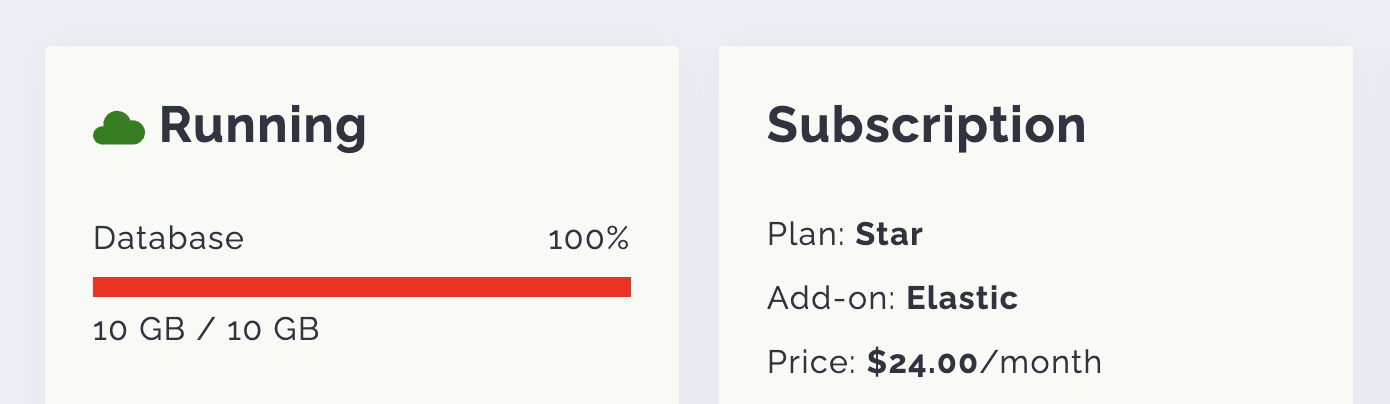1390x404 pixels.
Task: Click the red database usage bar
Action: point(361,287)
